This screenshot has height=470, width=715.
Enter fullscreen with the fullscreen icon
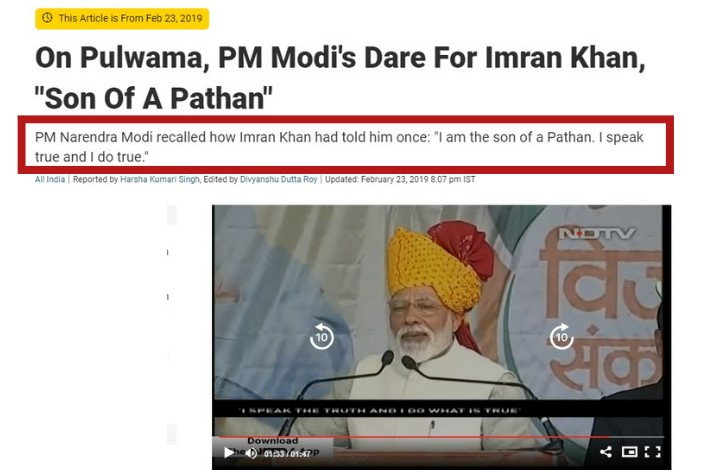[653, 452]
